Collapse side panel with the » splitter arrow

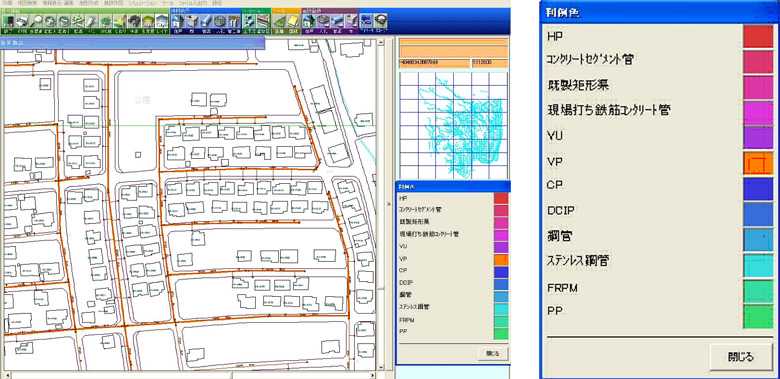(388, 203)
